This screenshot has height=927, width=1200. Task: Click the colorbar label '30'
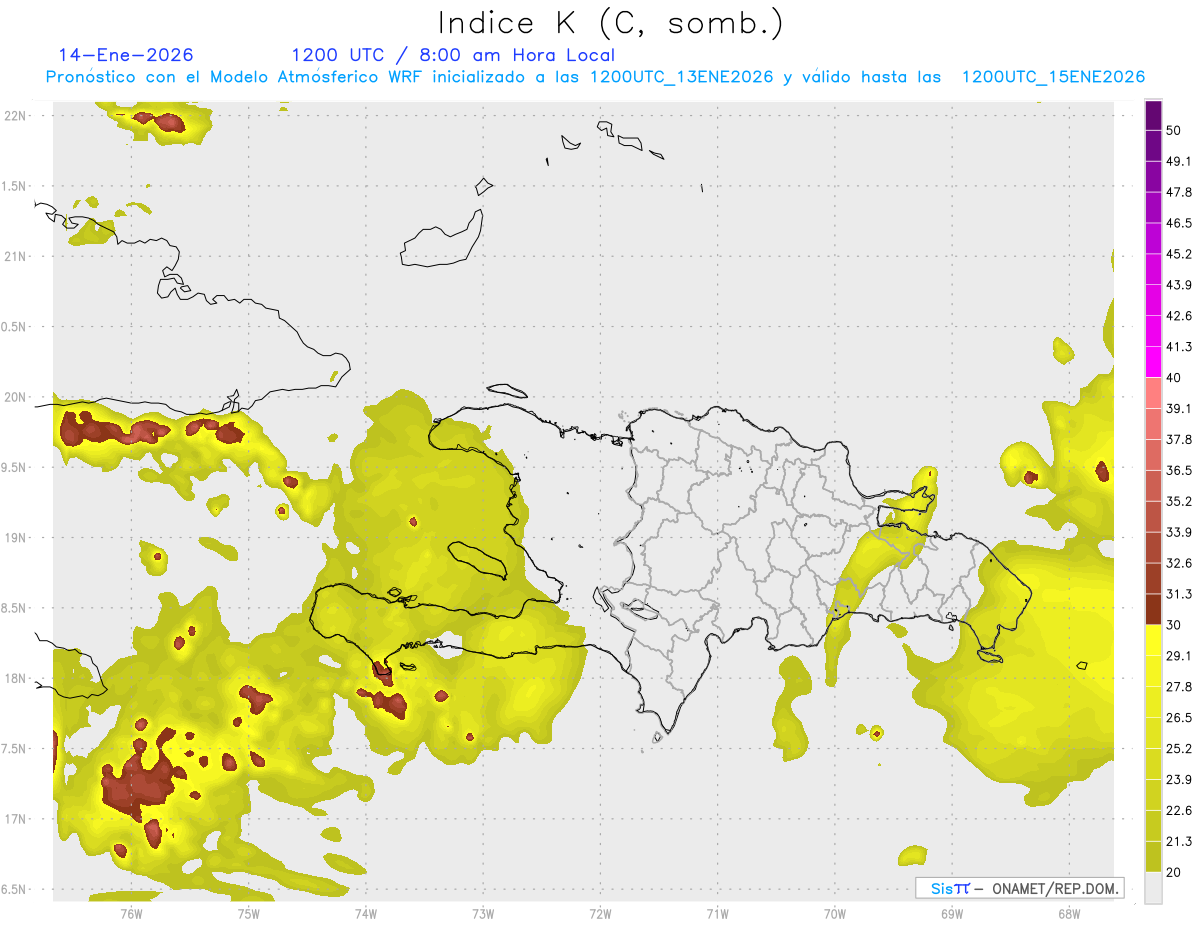coord(1174,625)
